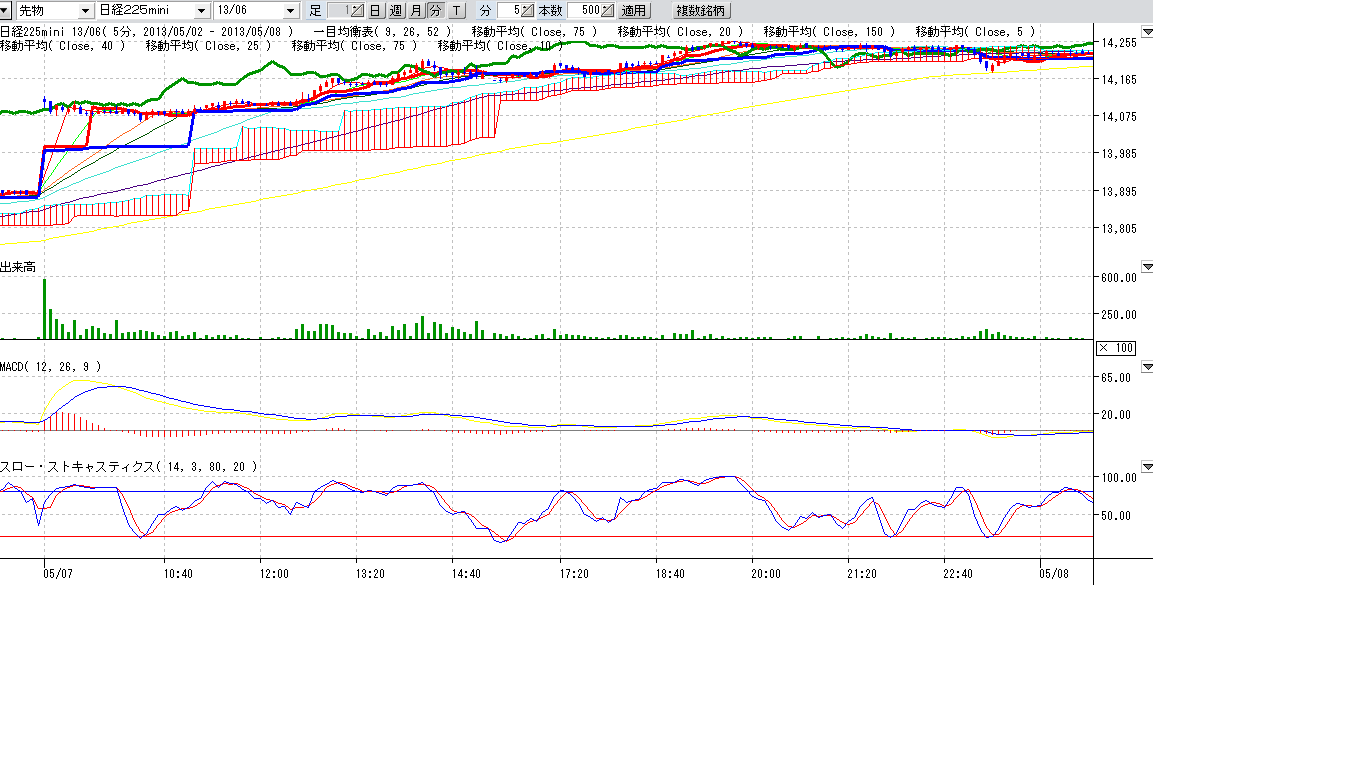Select the daily (日) chart period button
The width and height of the screenshot is (1366, 768).
coord(375,10)
